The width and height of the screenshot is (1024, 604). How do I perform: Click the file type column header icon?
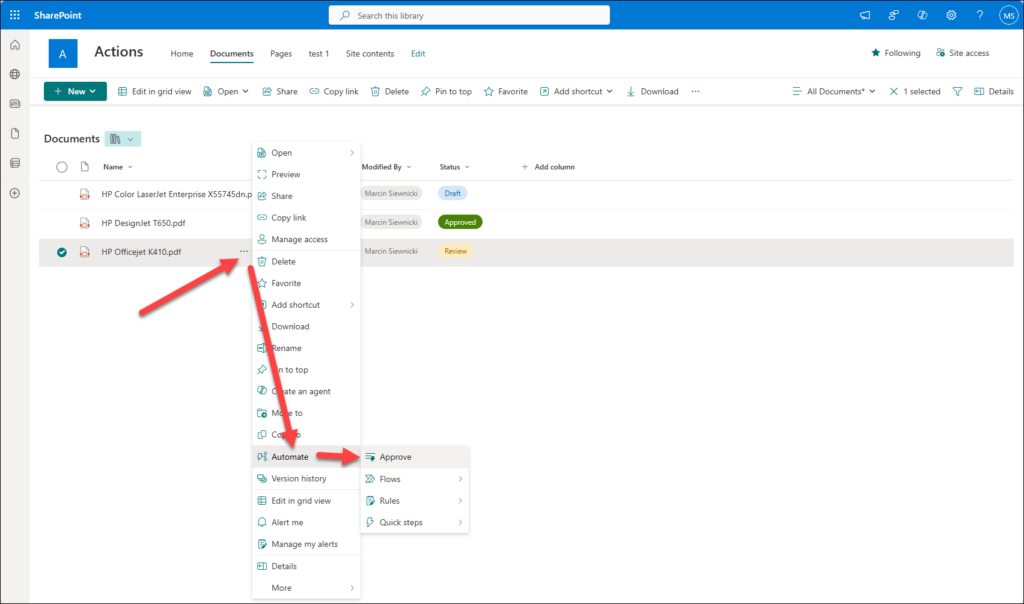point(84,167)
